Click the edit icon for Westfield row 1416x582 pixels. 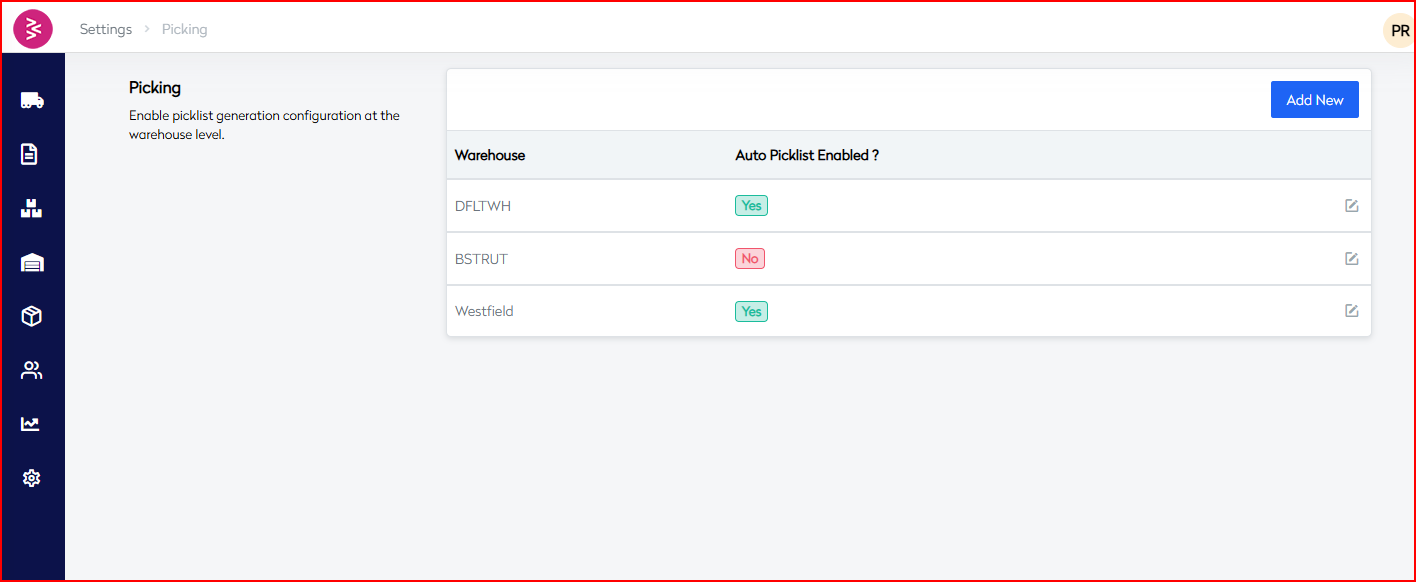[1351, 311]
